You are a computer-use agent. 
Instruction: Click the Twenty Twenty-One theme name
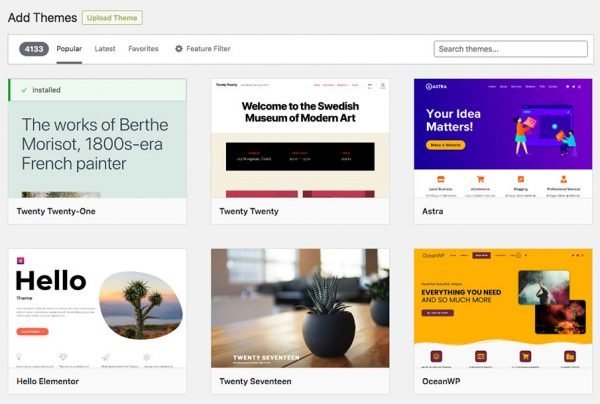click(56, 211)
